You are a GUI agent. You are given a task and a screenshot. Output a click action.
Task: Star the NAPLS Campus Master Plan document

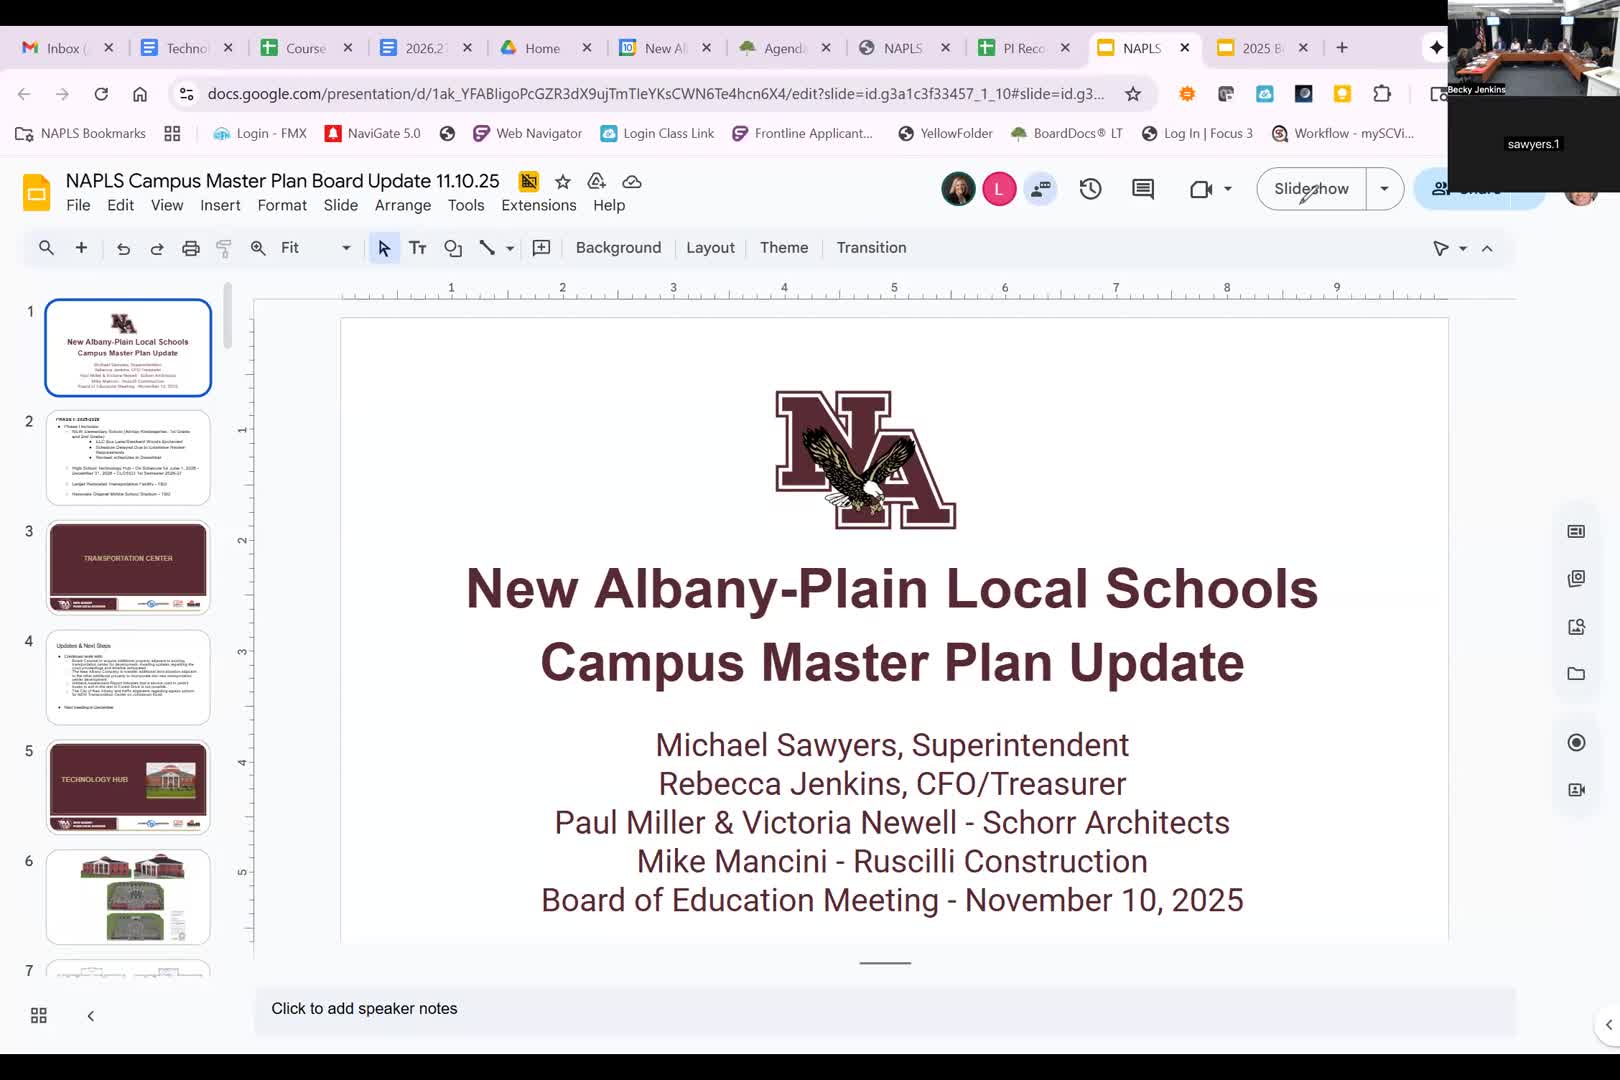pyautogui.click(x=563, y=181)
